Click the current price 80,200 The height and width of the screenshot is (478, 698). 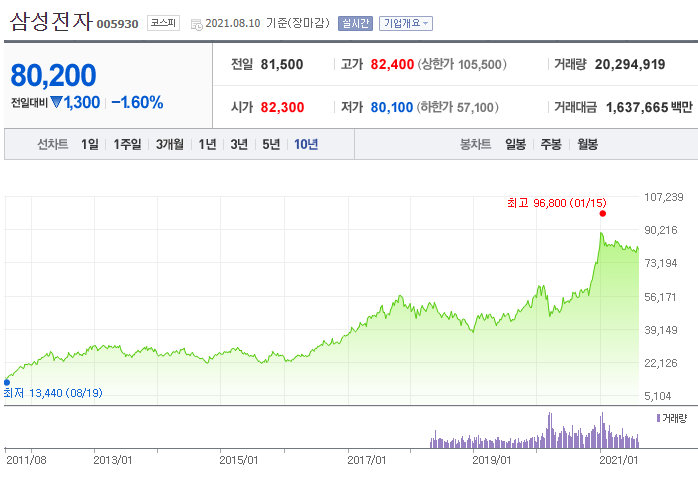pos(53,75)
